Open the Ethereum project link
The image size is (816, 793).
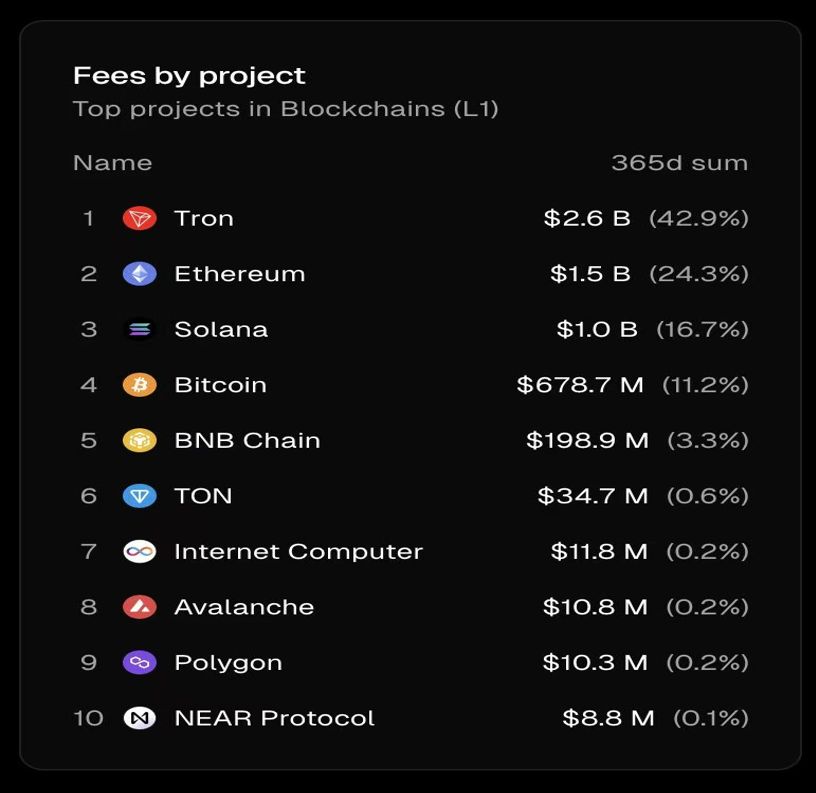[x=239, y=274]
